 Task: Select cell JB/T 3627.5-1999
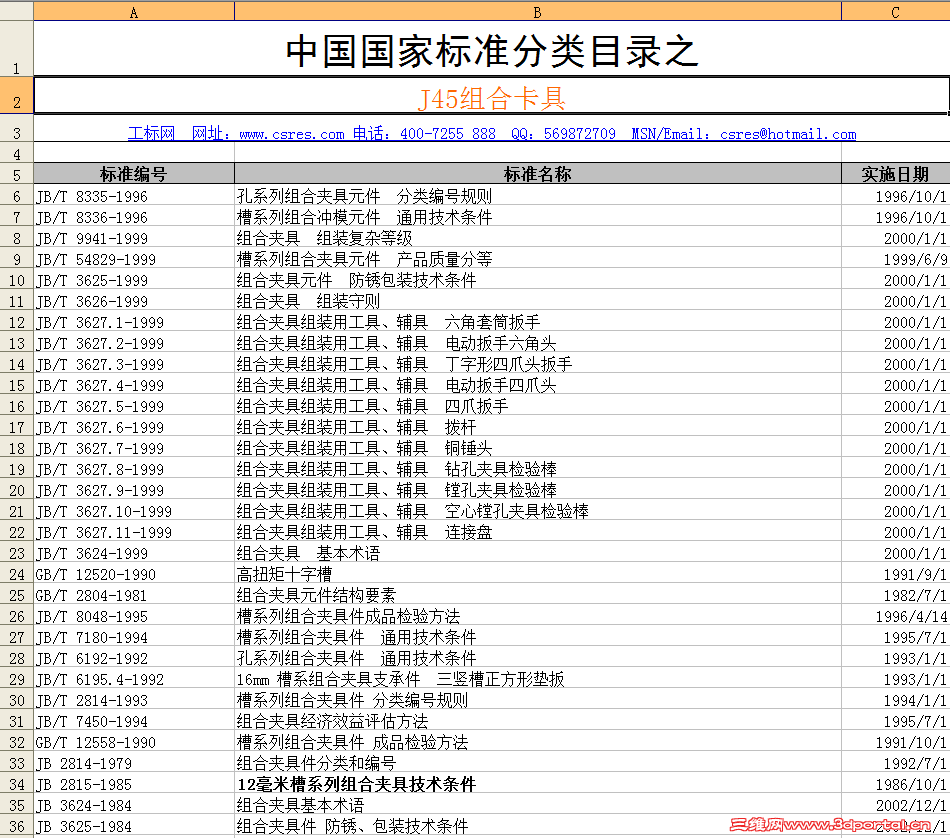point(134,406)
